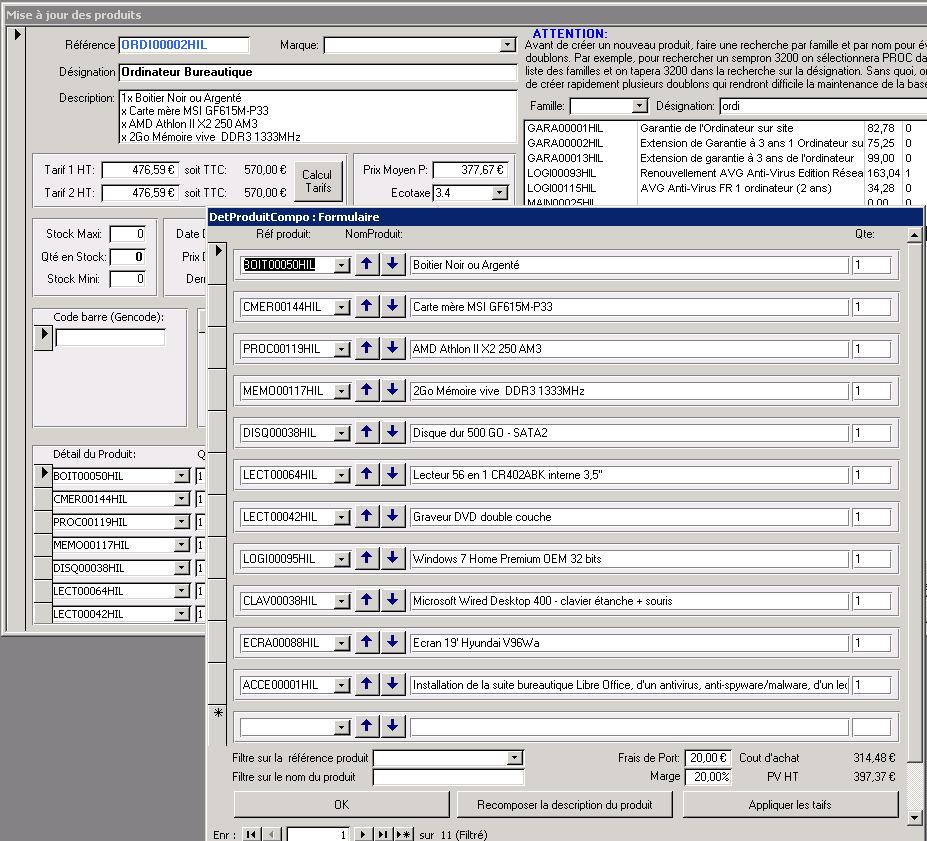Click the OK button

pos(342,804)
